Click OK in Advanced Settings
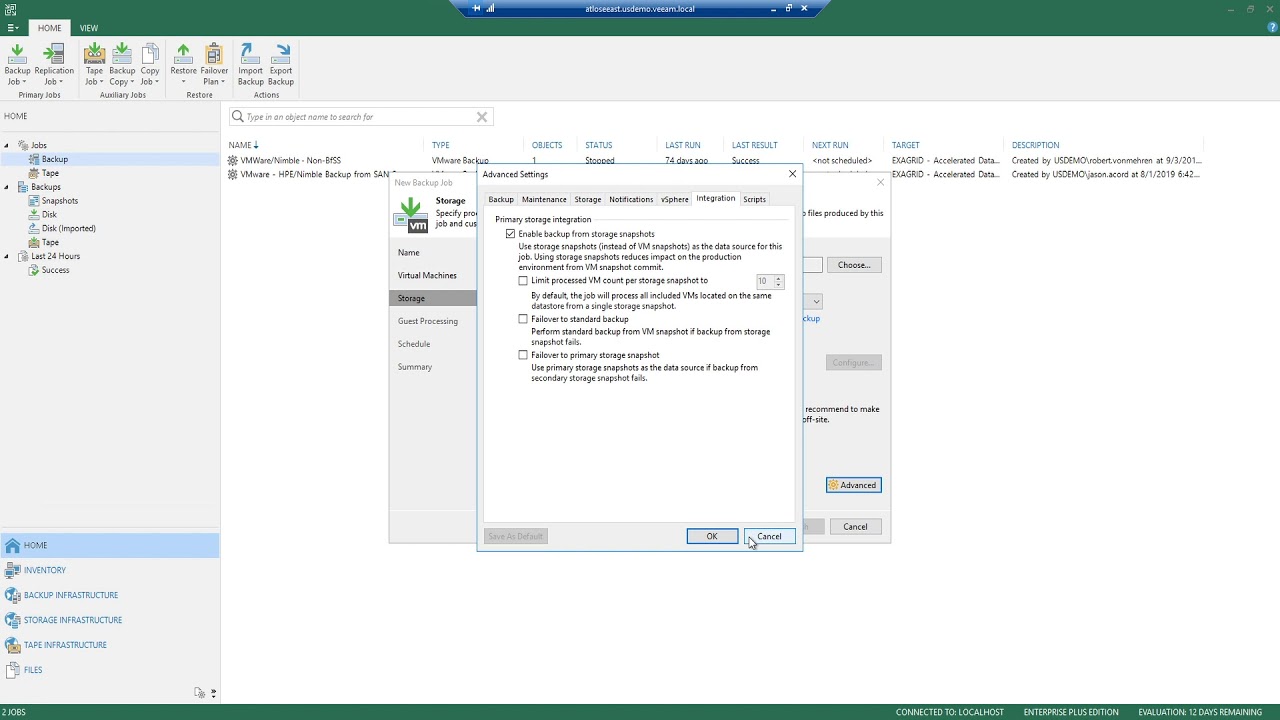This screenshot has width=1280, height=720. (x=712, y=537)
